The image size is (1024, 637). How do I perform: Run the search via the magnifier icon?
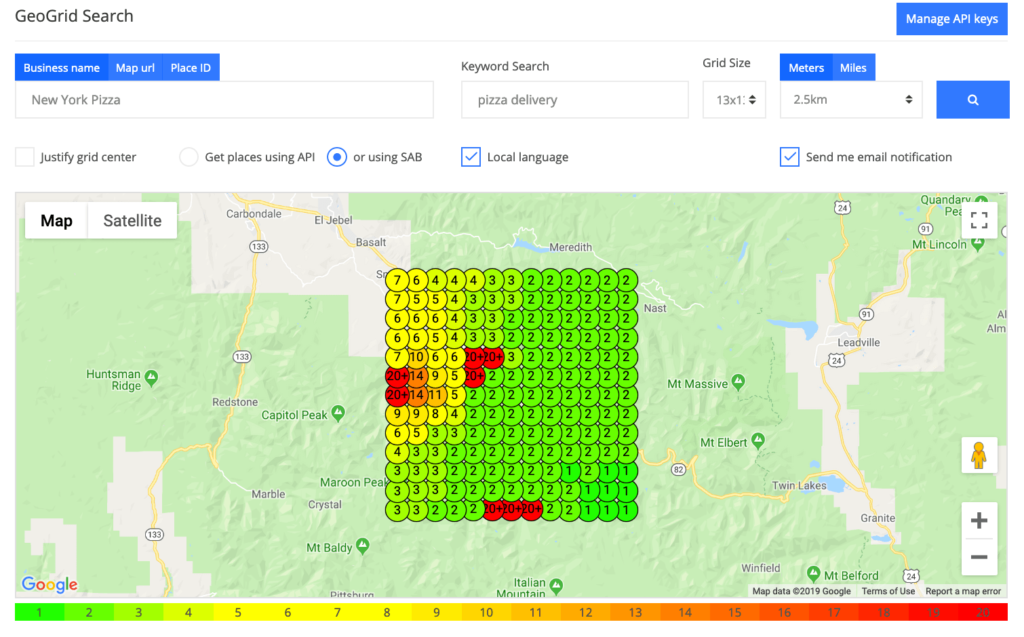coord(971,99)
